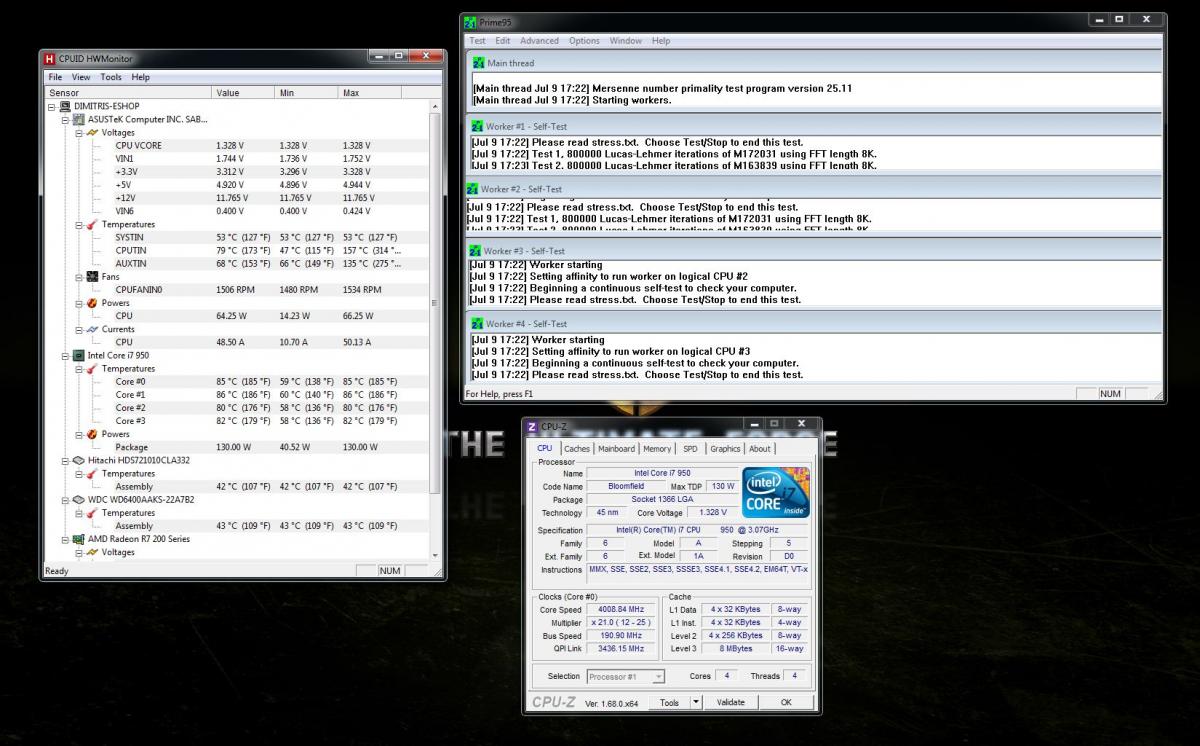Click the Worker #3 Self-Test window icon
The width and height of the screenshot is (1200, 746).
(x=477, y=251)
